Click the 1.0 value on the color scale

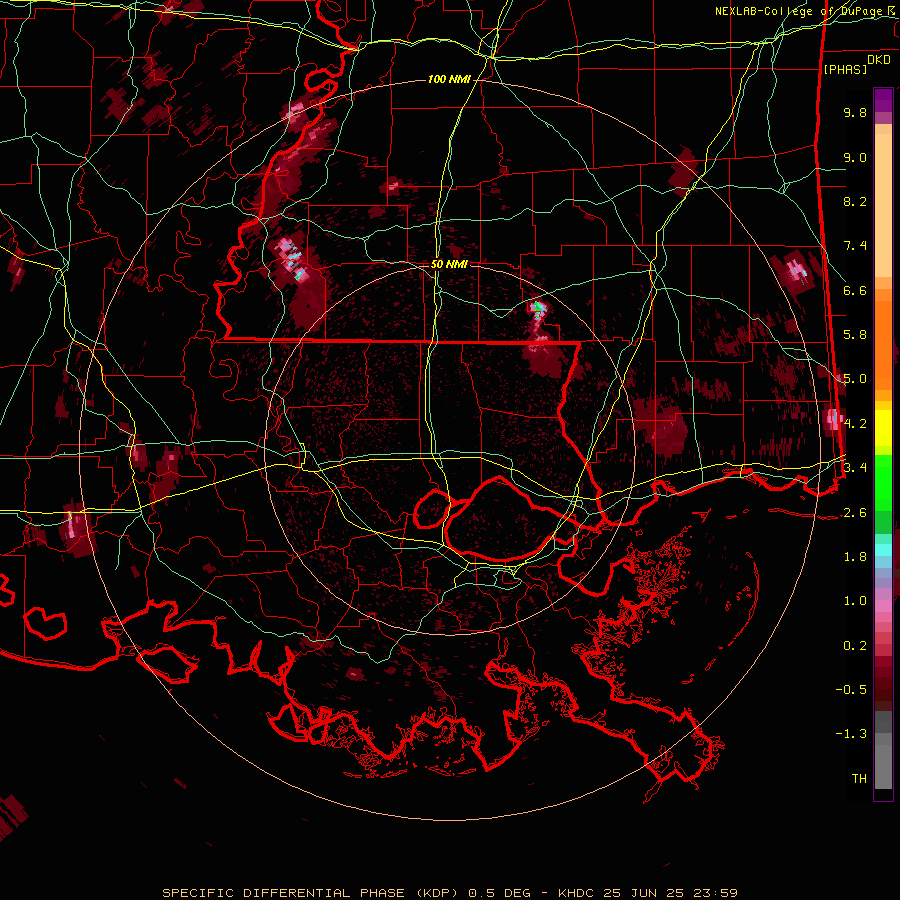coord(855,601)
